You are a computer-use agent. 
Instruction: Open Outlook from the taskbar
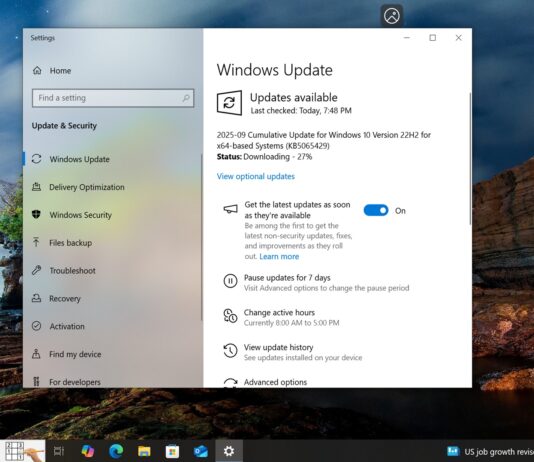(x=201, y=451)
